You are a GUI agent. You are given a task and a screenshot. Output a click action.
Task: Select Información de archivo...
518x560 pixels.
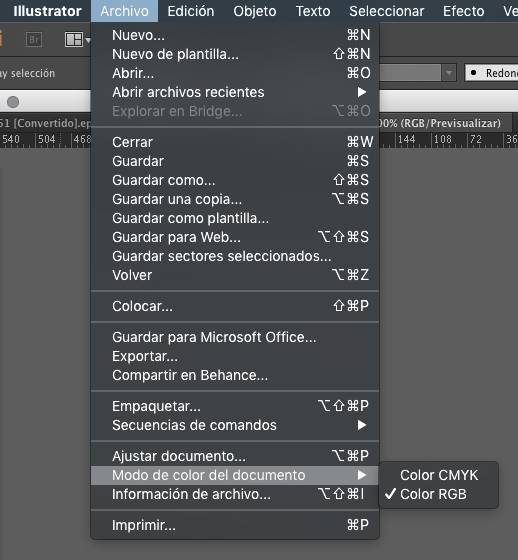235,494
